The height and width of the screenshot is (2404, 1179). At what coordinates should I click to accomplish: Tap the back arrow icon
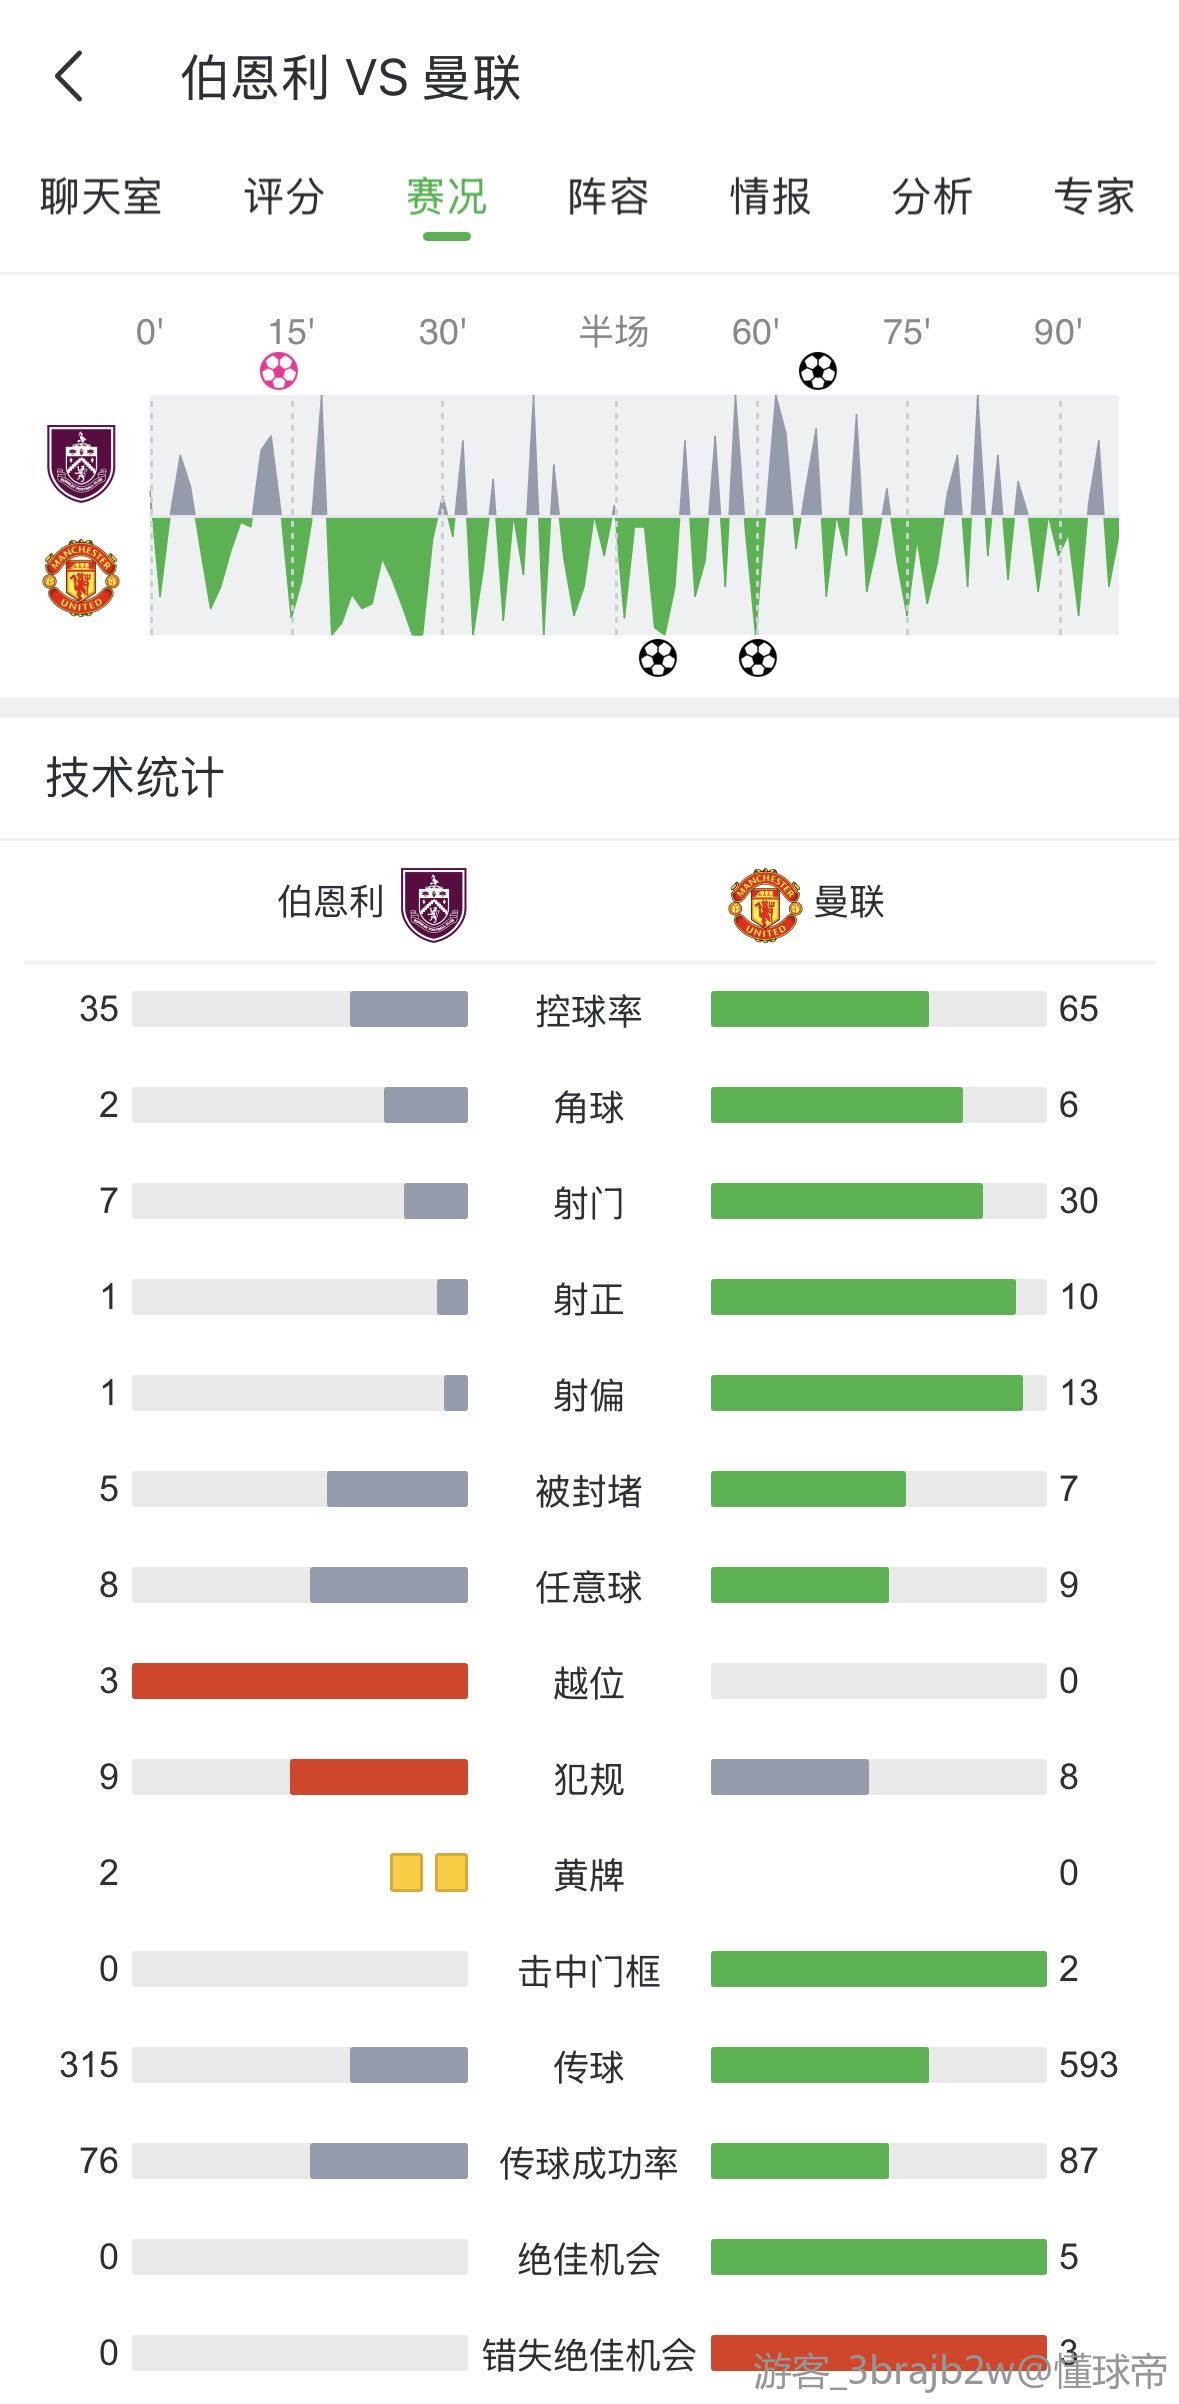coord(69,77)
